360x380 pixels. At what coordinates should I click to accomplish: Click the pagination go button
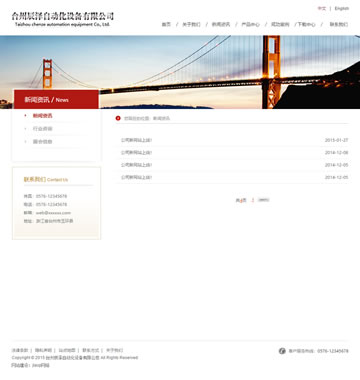263,200
